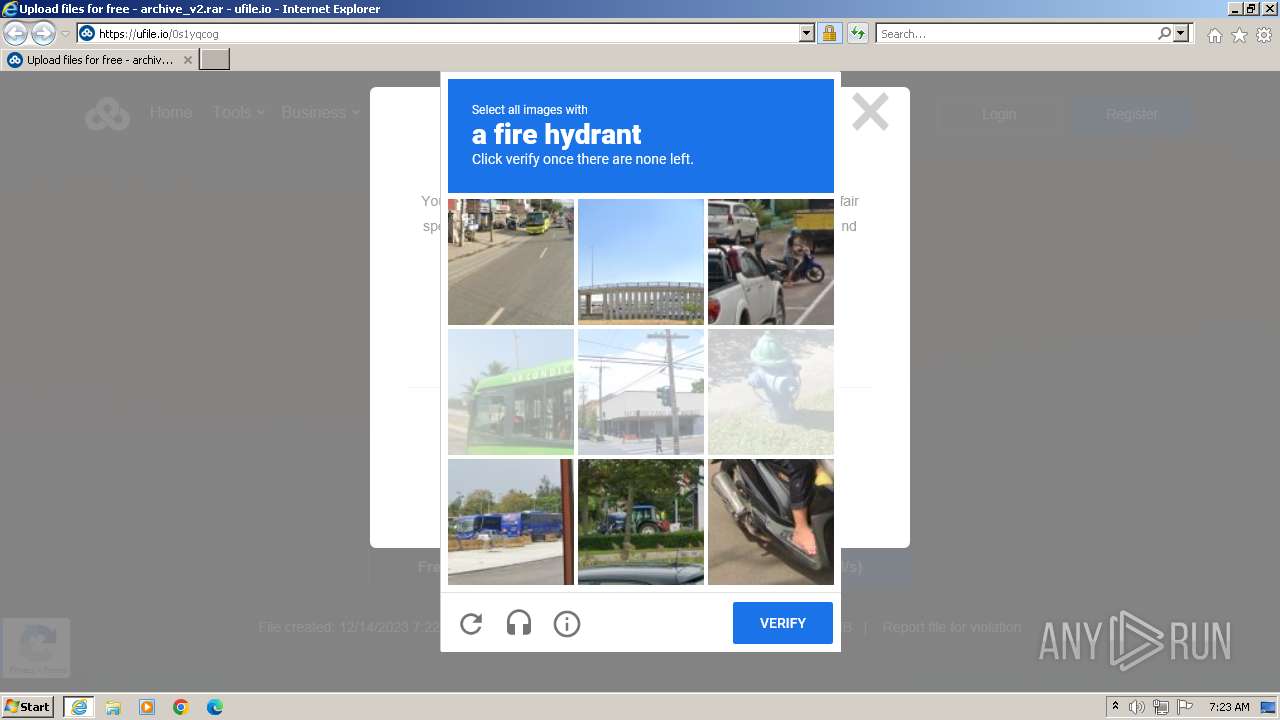
Task: Close the dialog with the X icon
Action: [870, 112]
